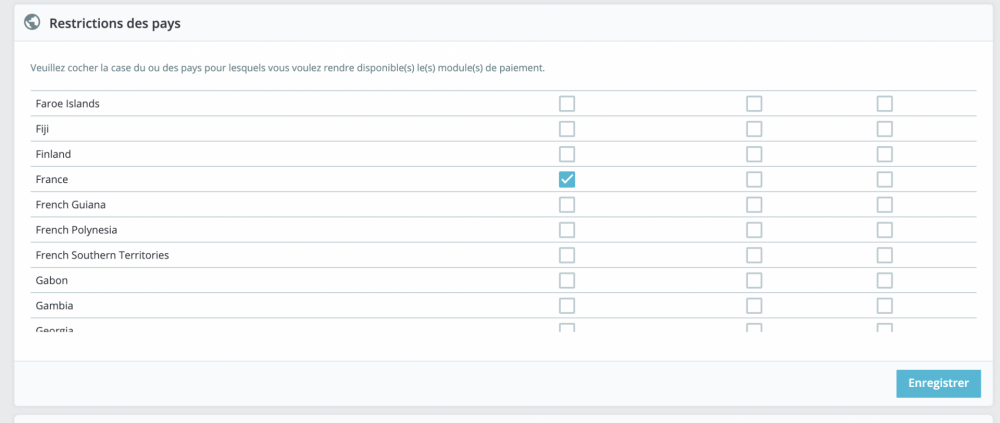
Task: Click the France country row label
Action: click(x=51, y=180)
